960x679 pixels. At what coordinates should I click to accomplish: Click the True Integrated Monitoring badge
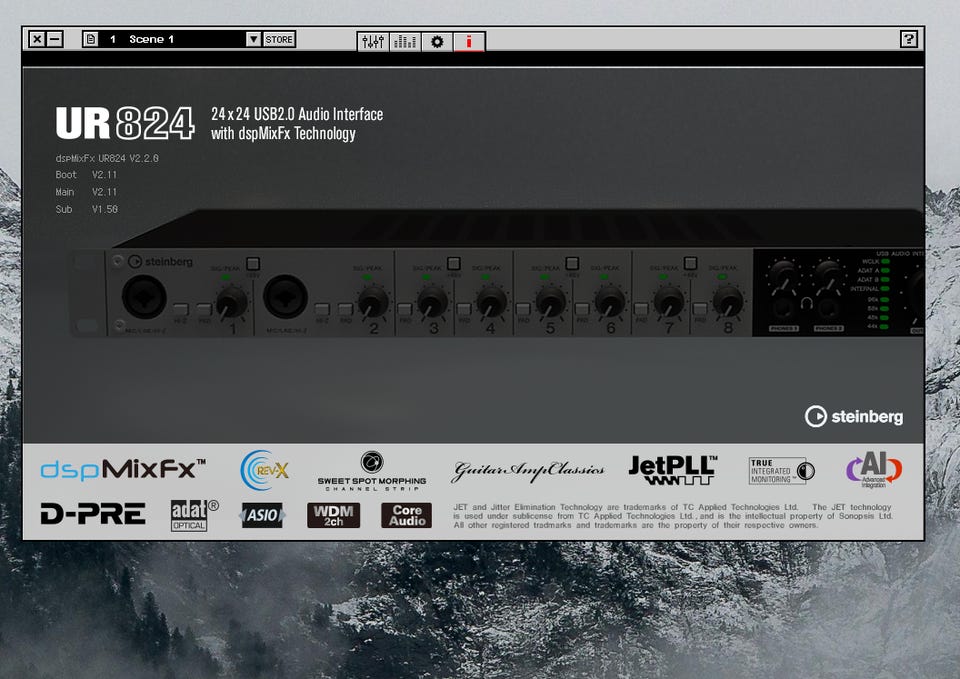point(782,471)
